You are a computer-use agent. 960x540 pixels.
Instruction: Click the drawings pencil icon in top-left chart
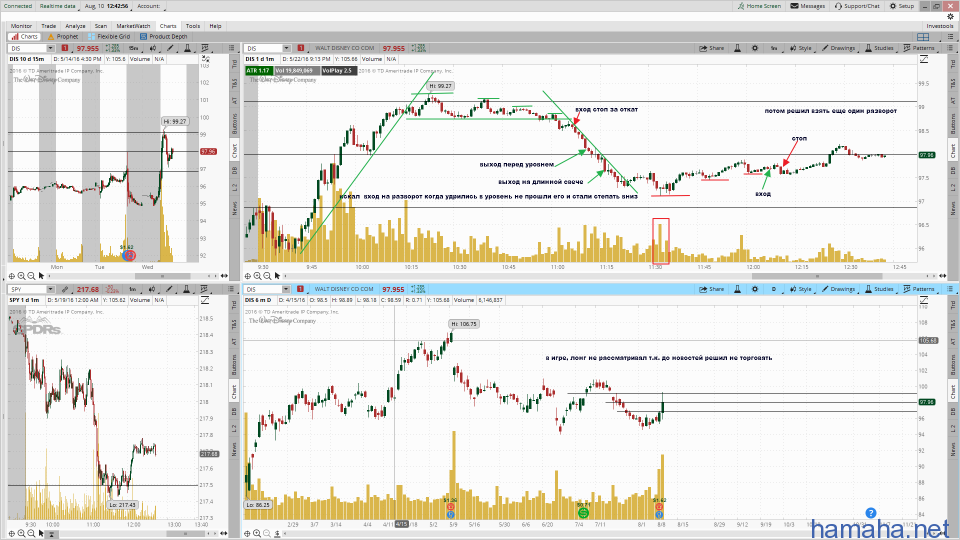pos(170,48)
